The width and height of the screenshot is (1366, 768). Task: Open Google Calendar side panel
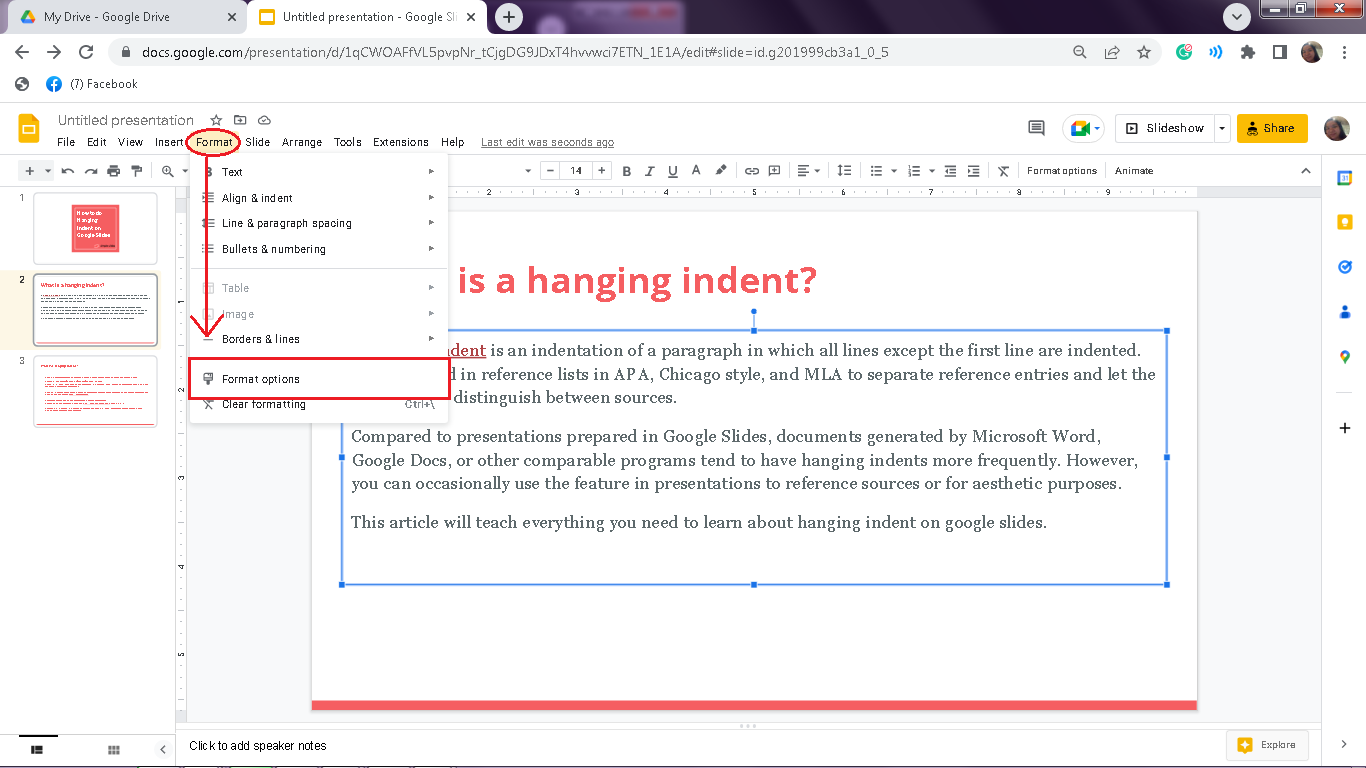click(1345, 177)
